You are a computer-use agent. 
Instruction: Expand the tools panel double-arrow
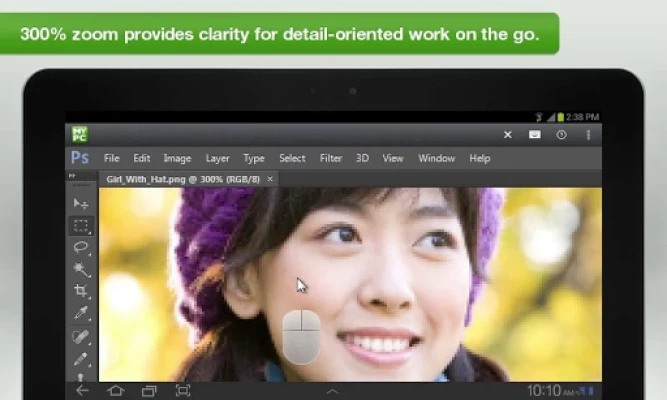click(x=72, y=176)
